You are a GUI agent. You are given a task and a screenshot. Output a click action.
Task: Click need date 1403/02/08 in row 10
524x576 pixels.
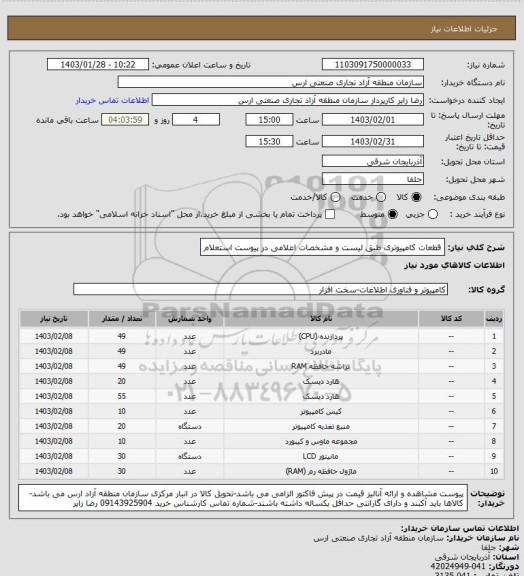tap(54, 471)
